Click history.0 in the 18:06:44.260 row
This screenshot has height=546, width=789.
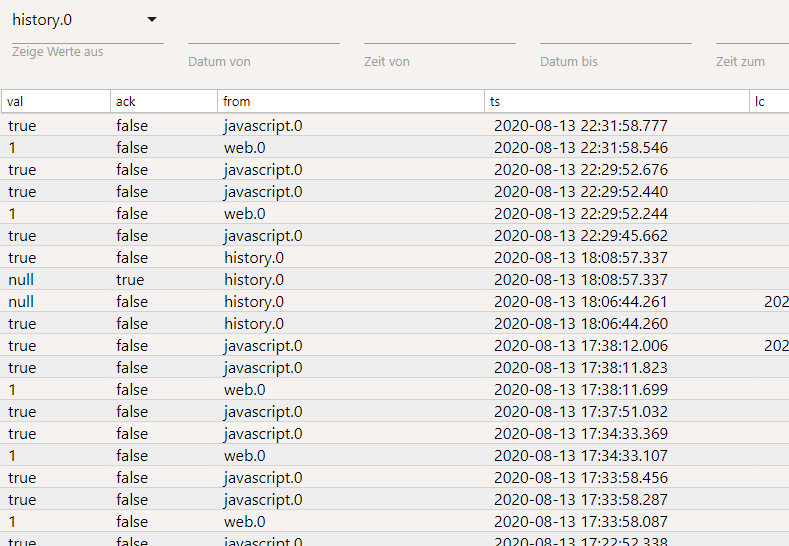pyautogui.click(x=253, y=323)
